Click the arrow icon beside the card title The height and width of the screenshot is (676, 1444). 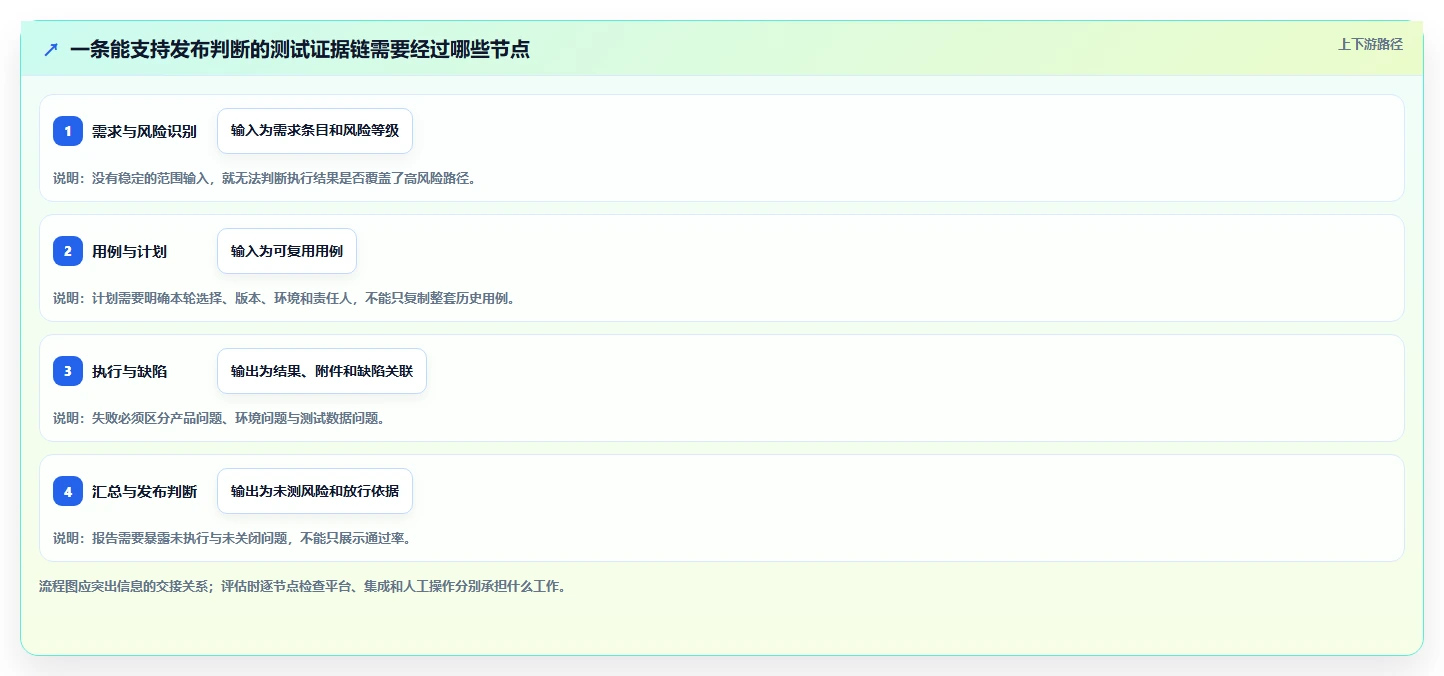51,49
